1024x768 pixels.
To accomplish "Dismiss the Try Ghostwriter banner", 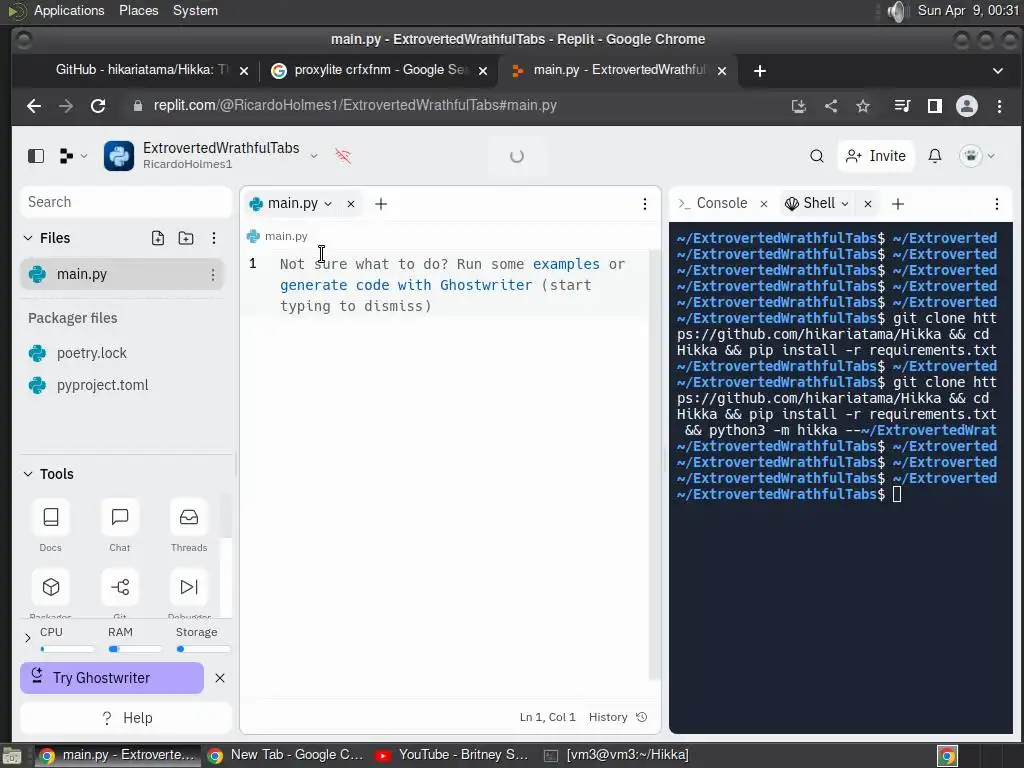I will (x=220, y=678).
